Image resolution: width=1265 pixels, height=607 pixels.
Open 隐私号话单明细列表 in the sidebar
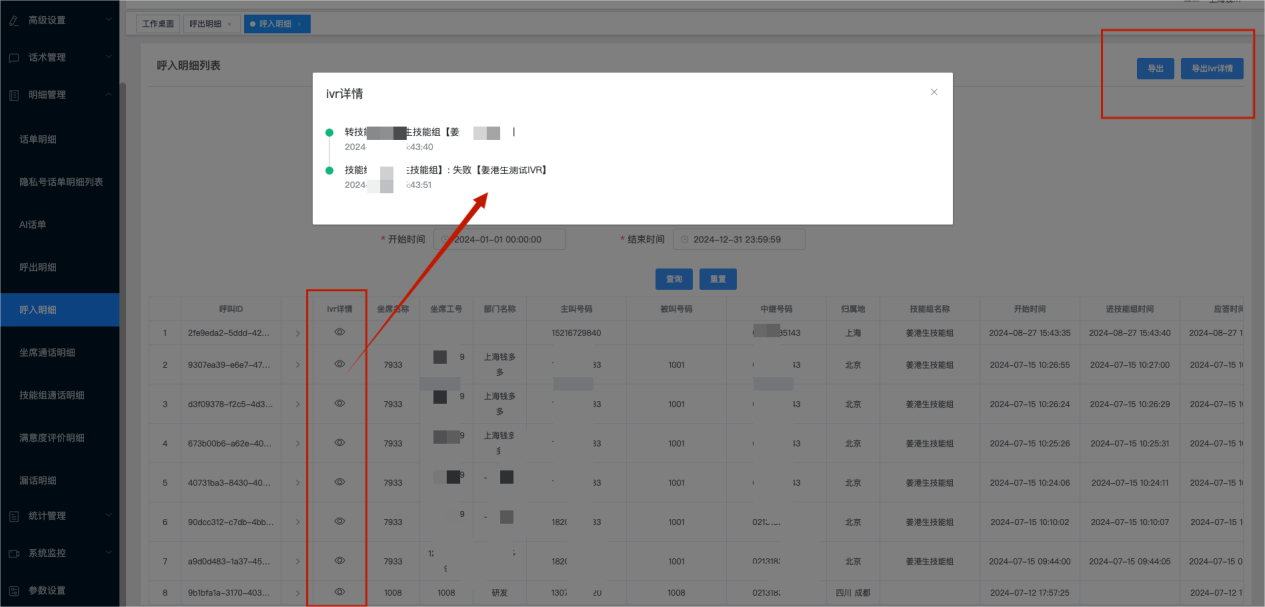click(61, 182)
